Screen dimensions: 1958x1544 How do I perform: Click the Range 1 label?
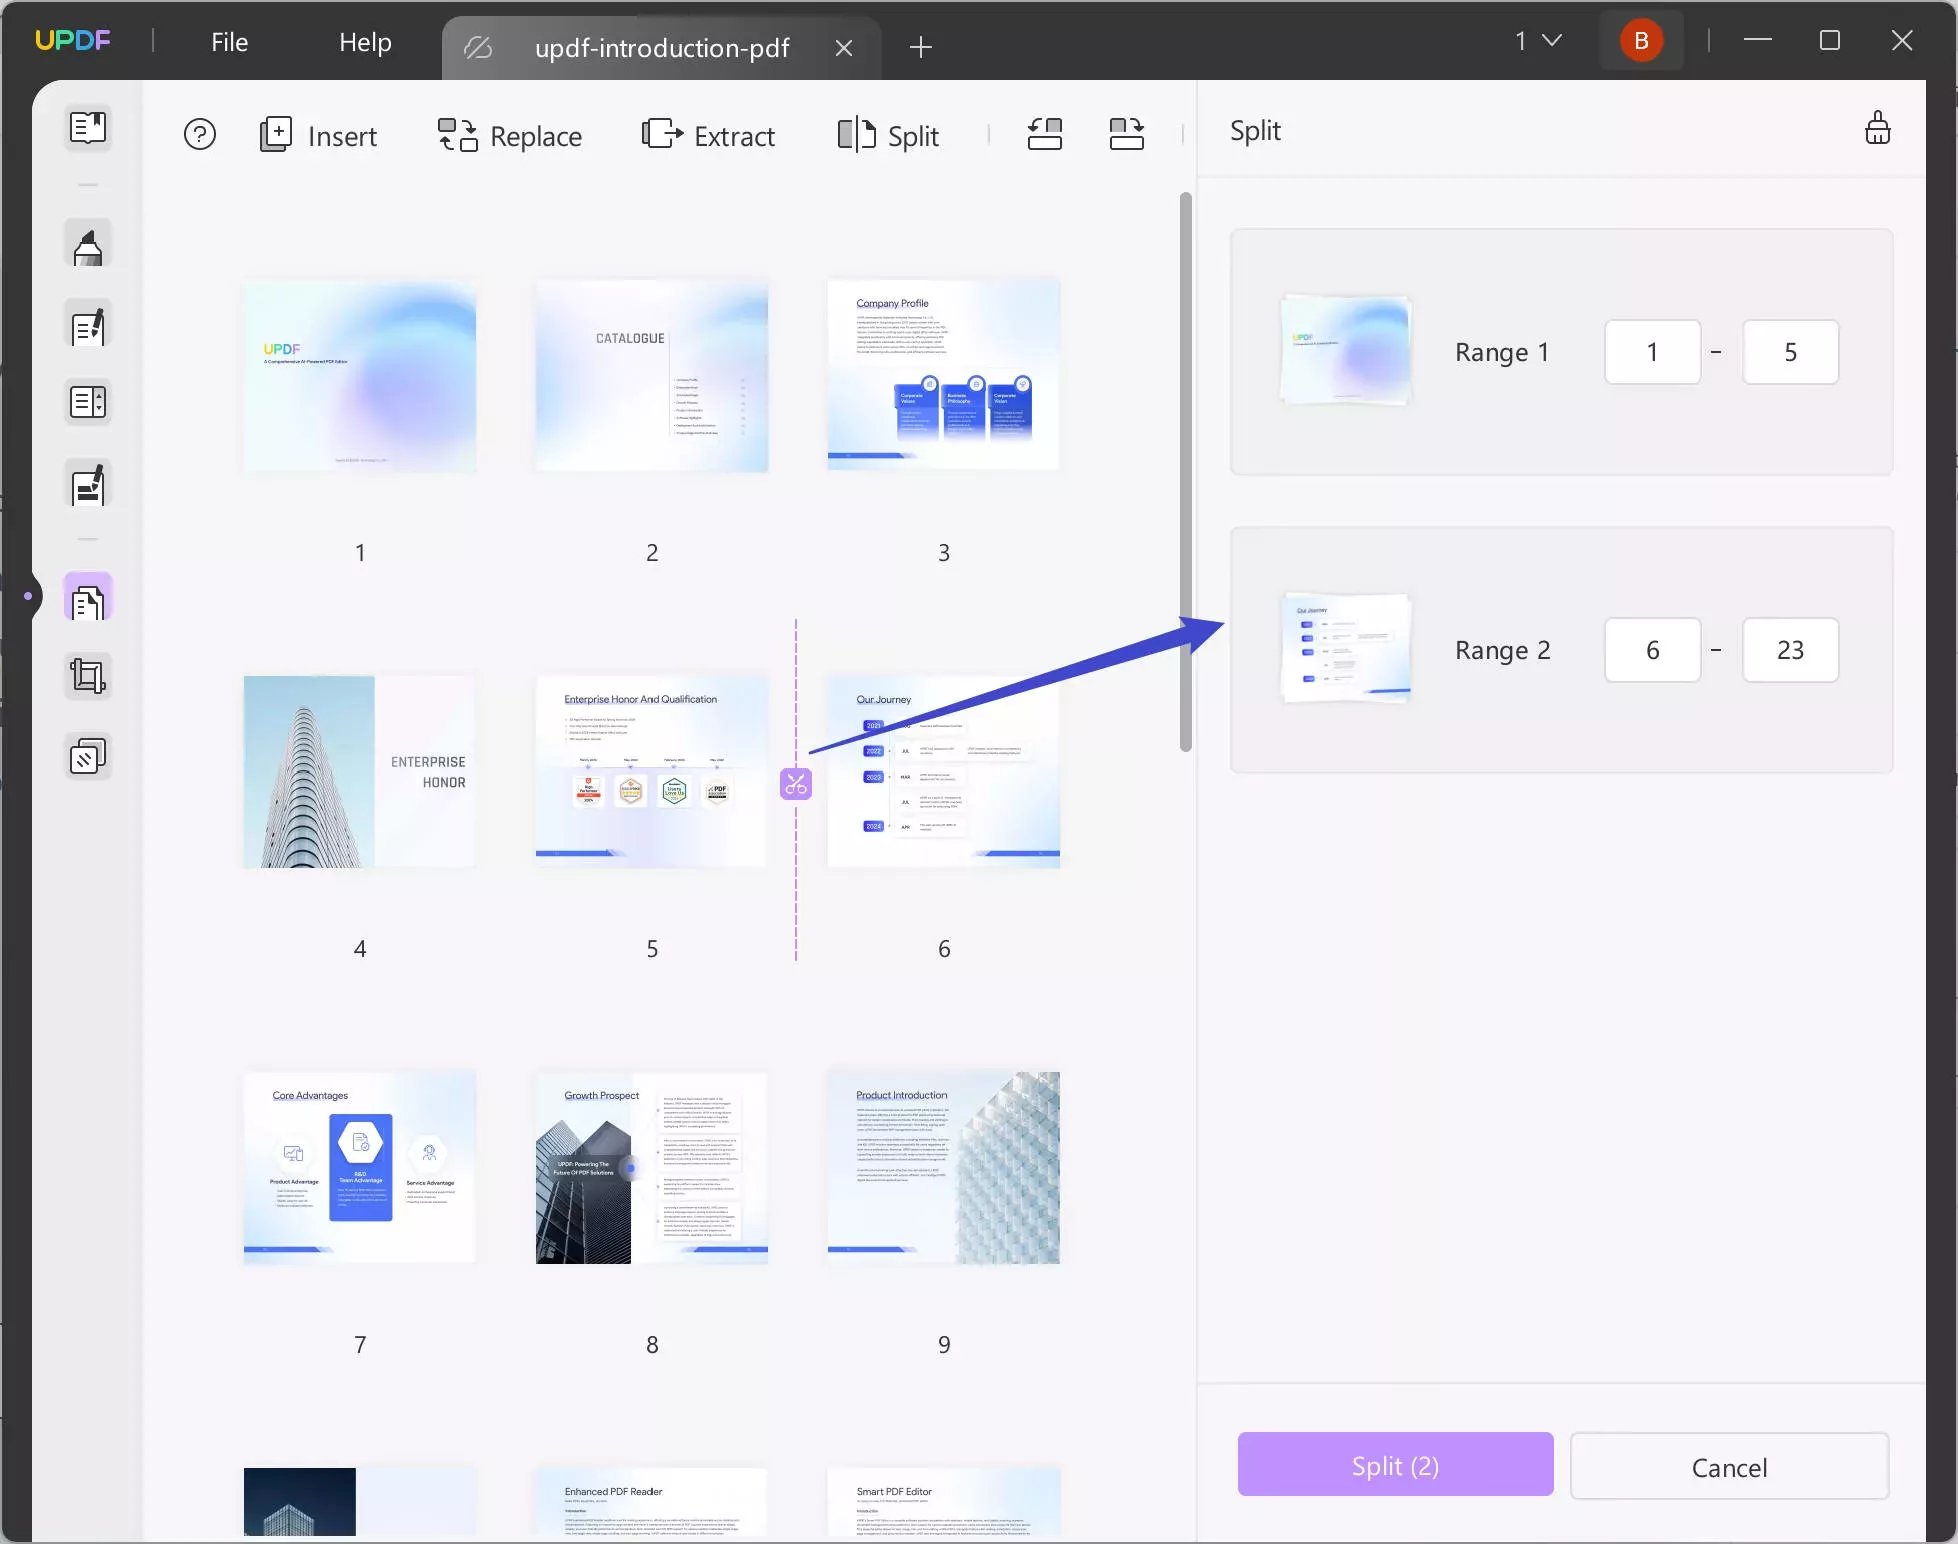click(1502, 352)
